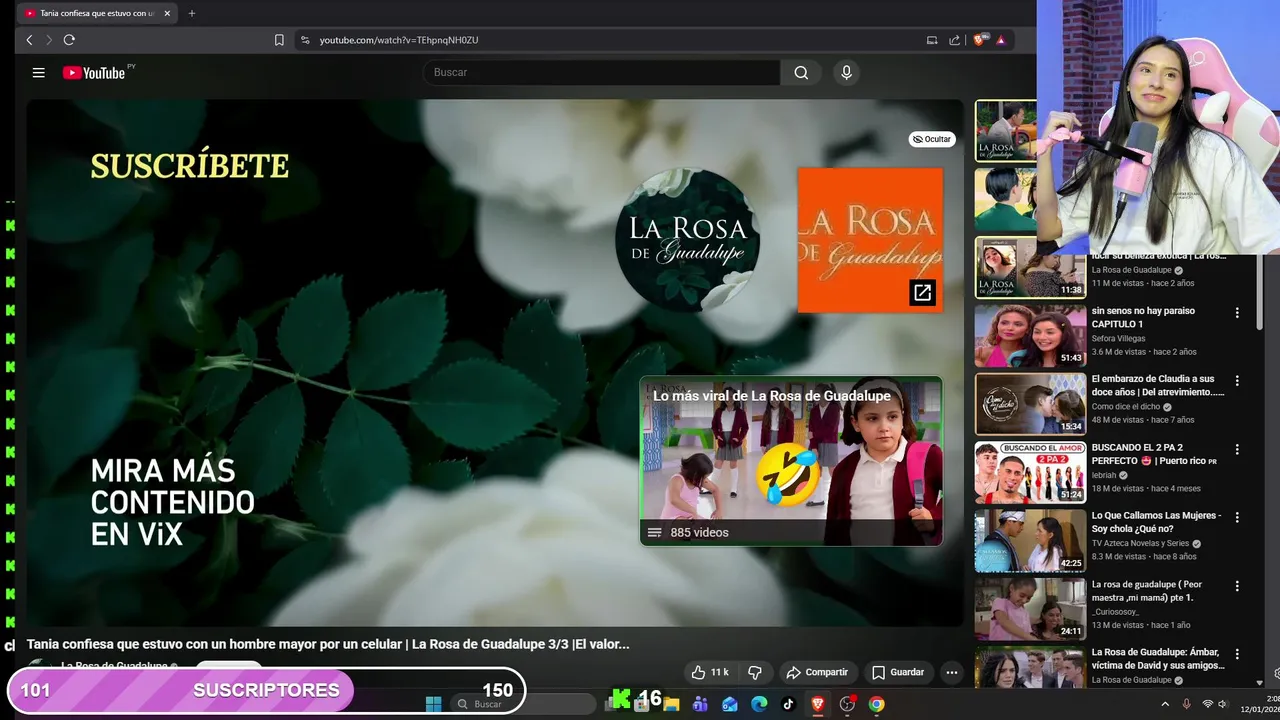The image size is (1280, 720).
Task: Focus the YouTube Buscar search field
Action: click(x=603, y=73)
